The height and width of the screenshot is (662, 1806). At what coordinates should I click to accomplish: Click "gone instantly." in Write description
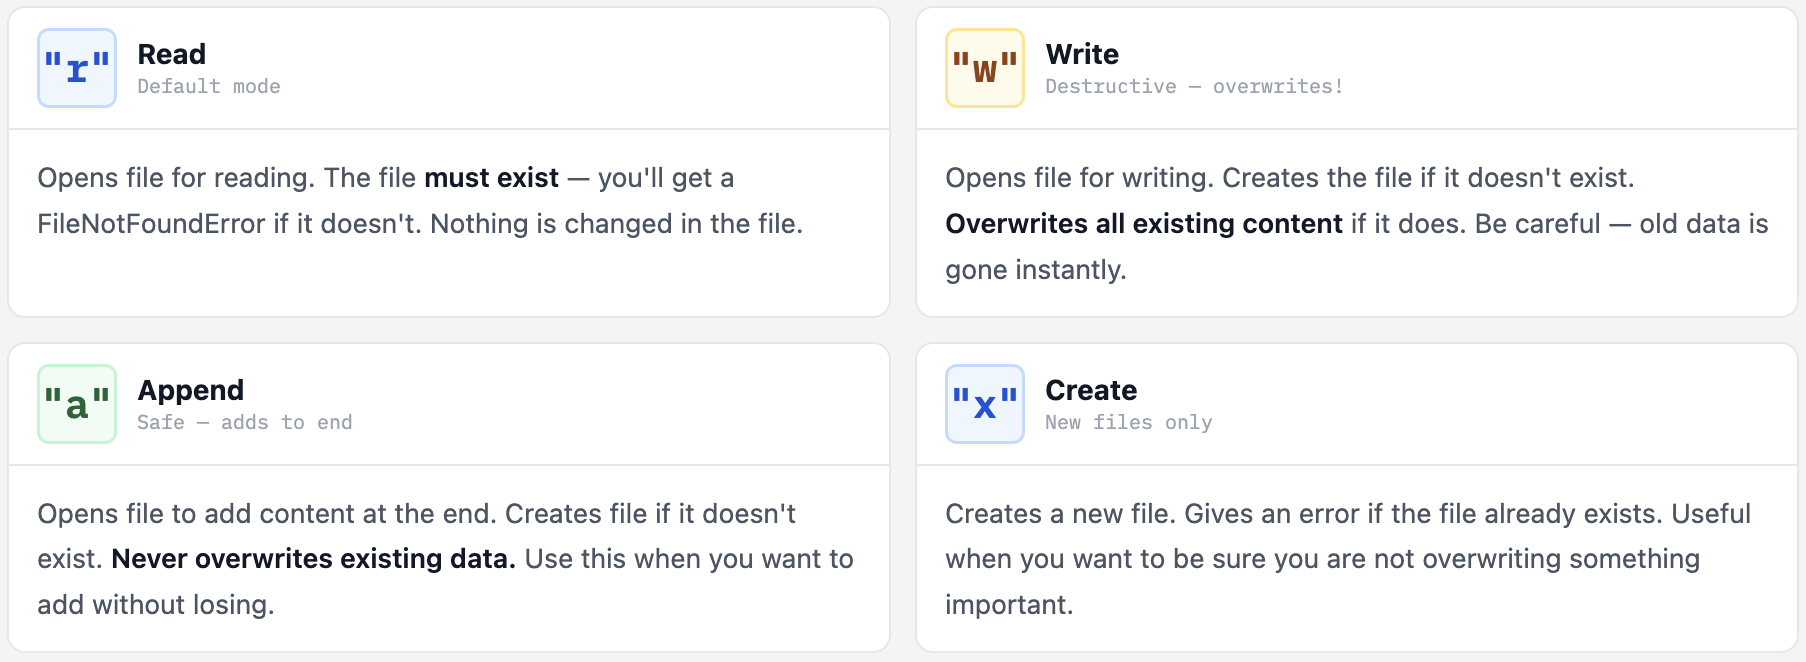click(1035, 270)
